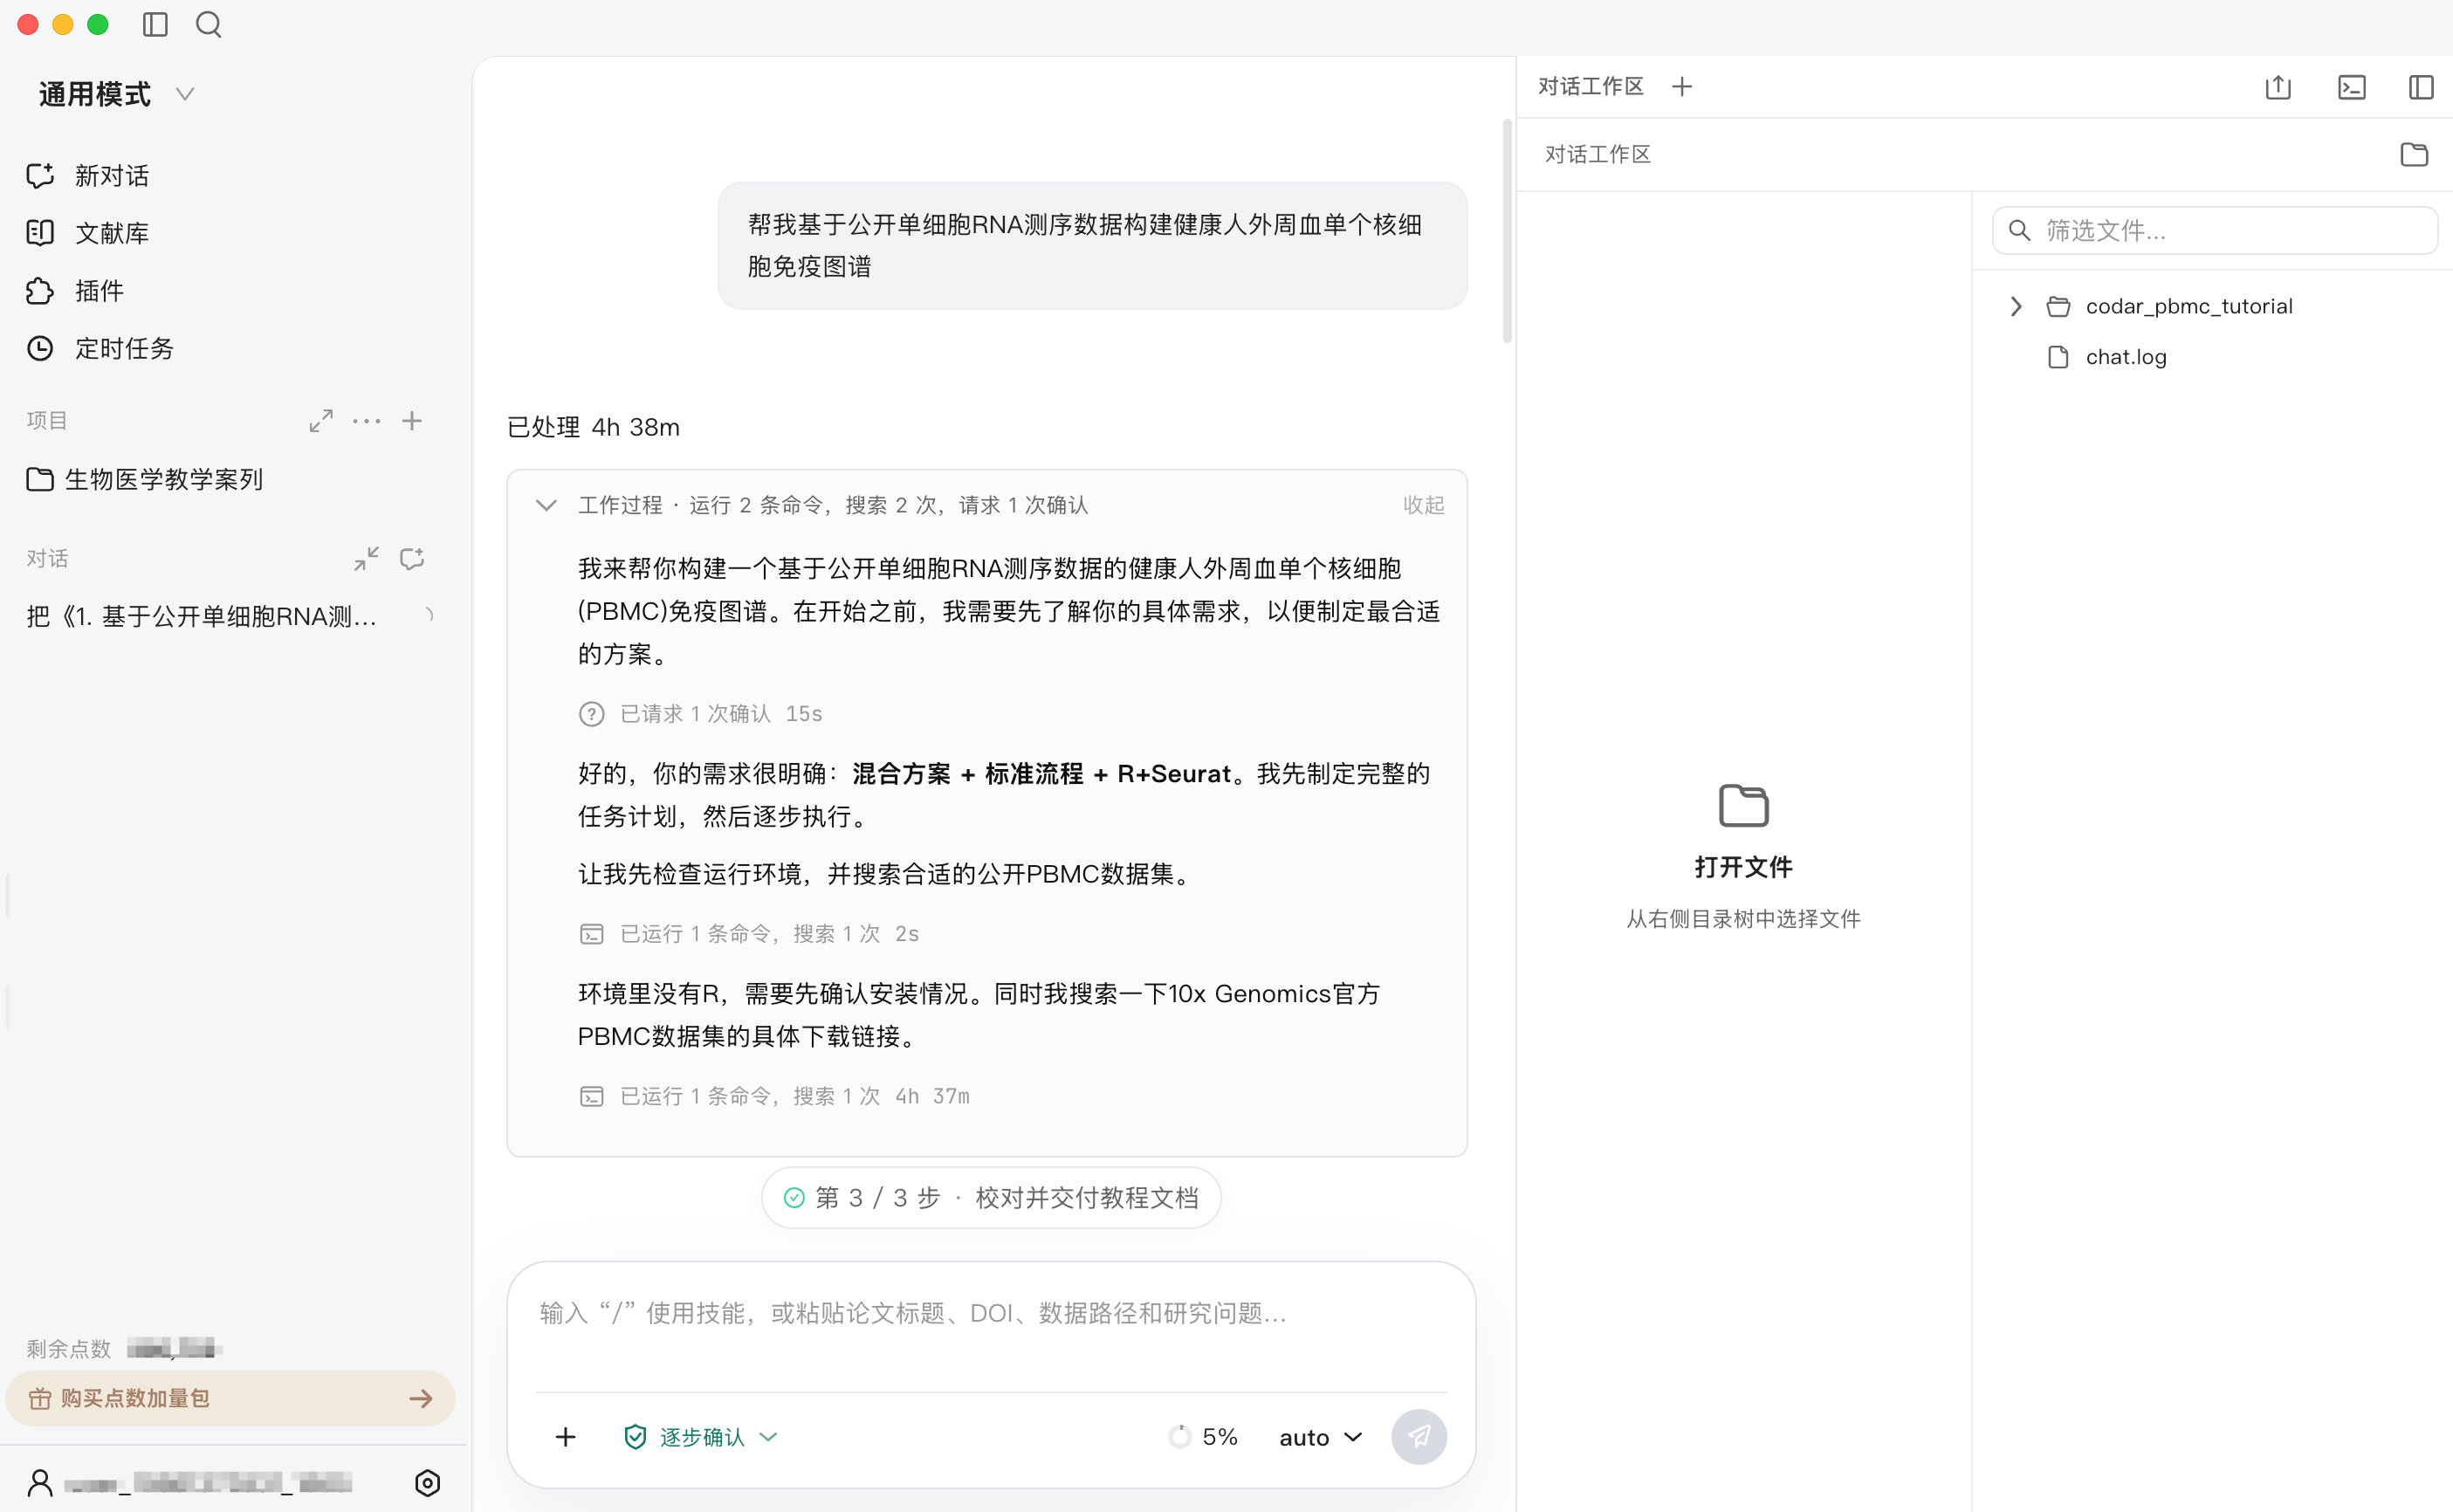Click the user profile avatar icon
The image size is (2453, 1512).
point(40,1482)
